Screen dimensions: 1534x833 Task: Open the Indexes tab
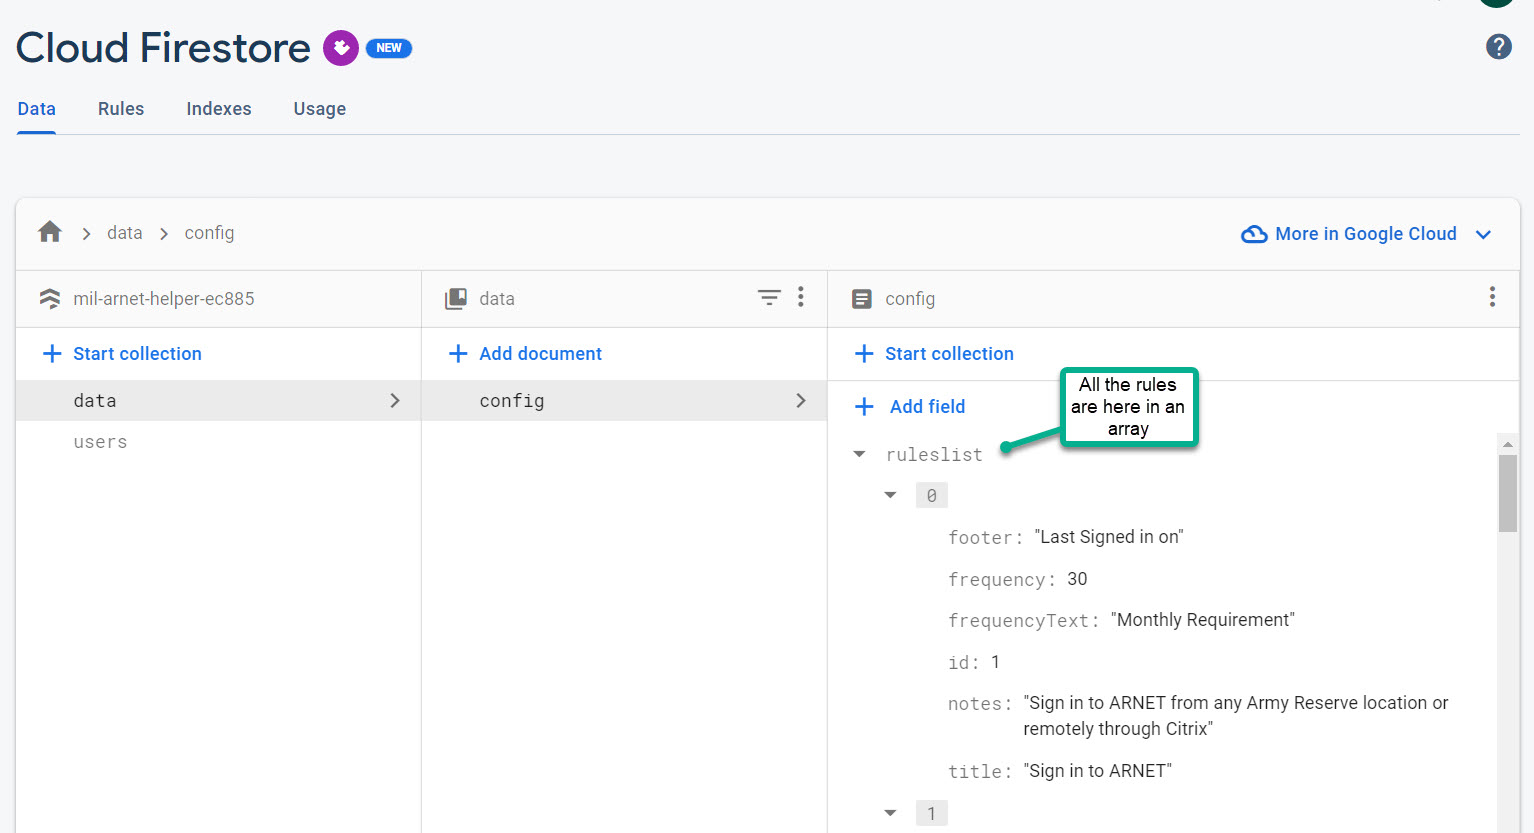click(x=219, y=109)
